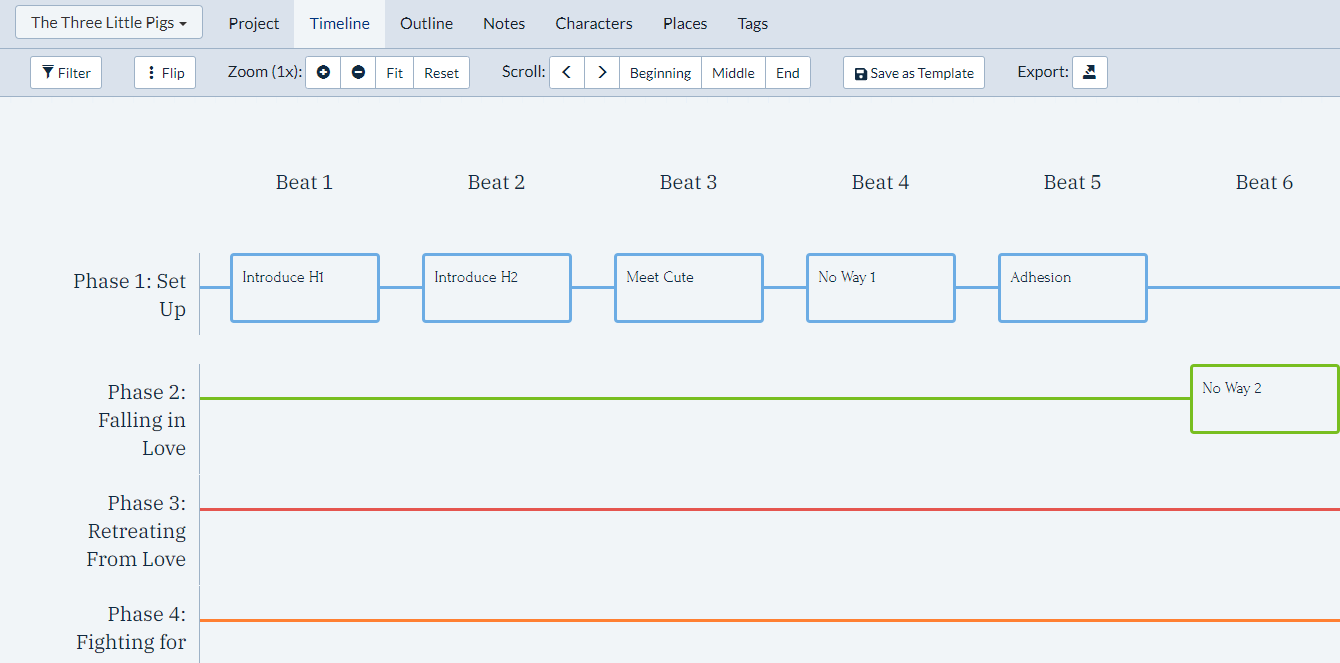Open the Meet Cute scene card
The height and width of the screenshot is (663, 1340).
point(688,288)
